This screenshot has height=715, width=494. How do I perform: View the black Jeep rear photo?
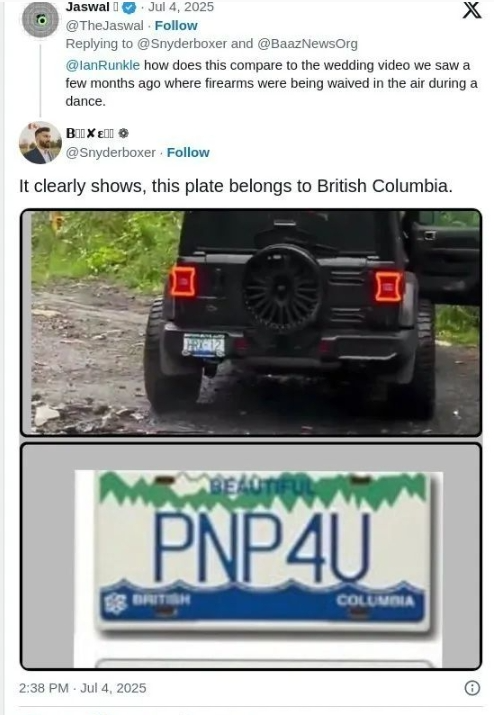coord(251,322)
